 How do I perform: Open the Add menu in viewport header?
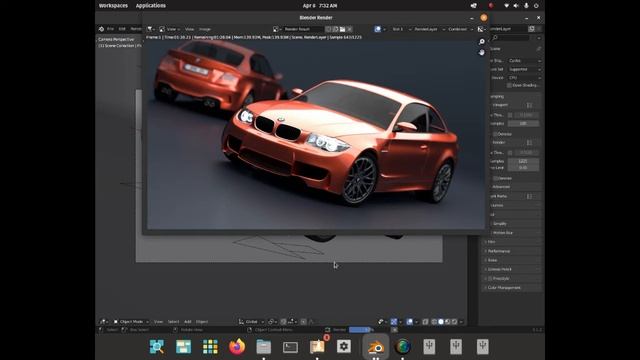pos(188,322)
